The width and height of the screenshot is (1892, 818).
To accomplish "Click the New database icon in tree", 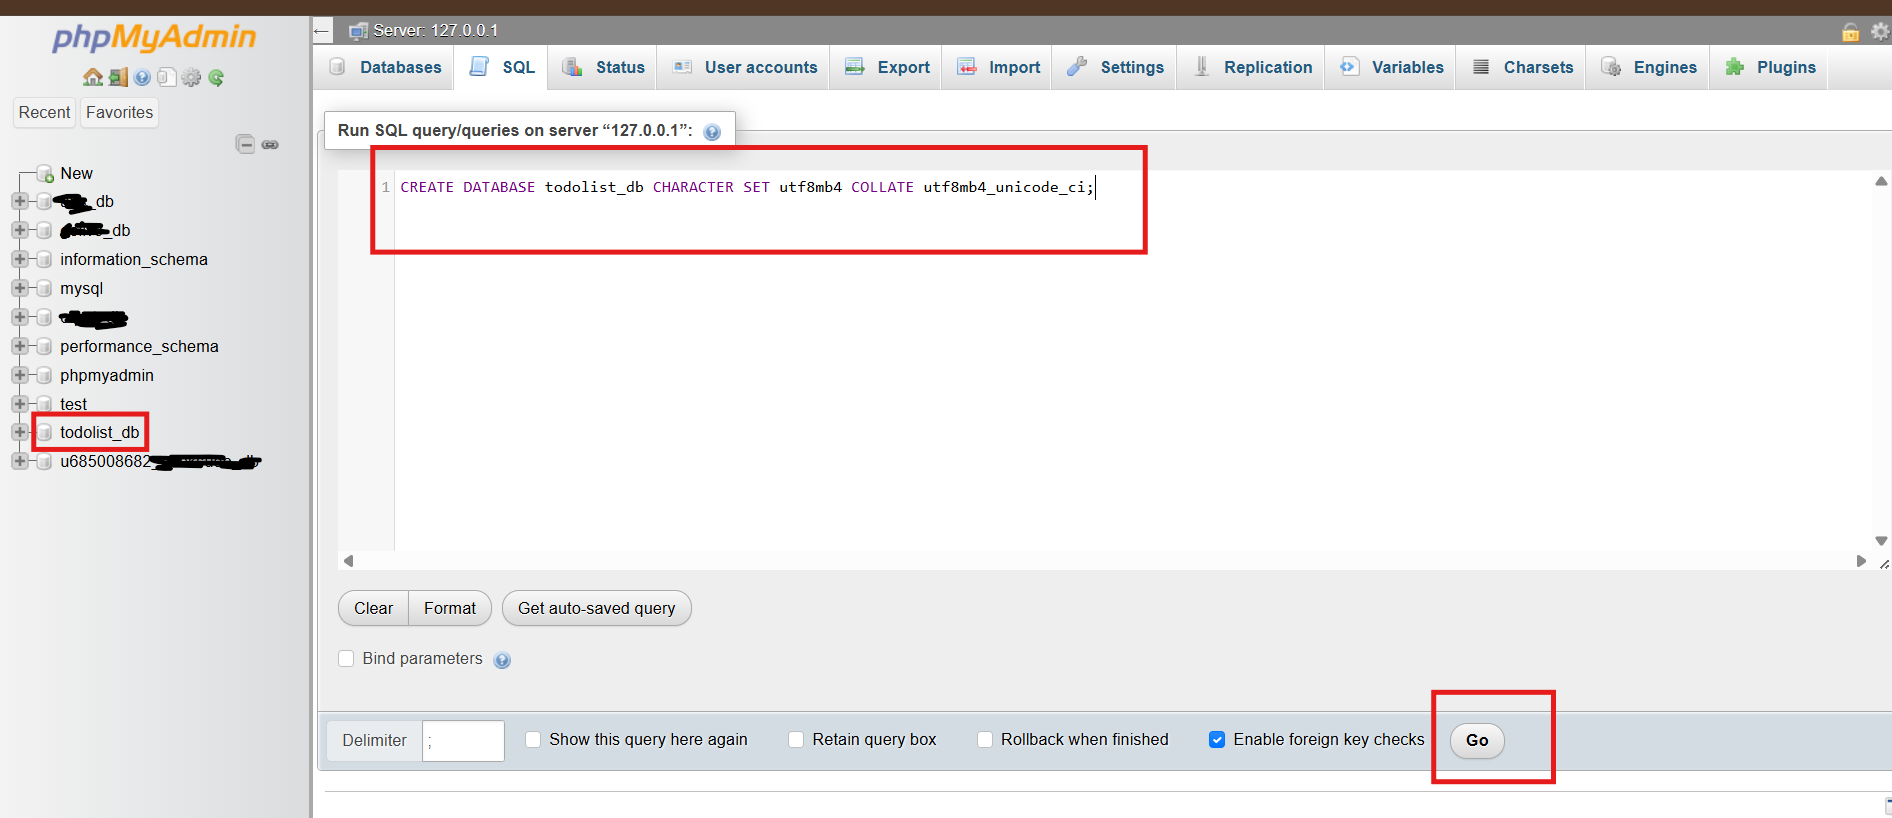I will coord(44,174).
